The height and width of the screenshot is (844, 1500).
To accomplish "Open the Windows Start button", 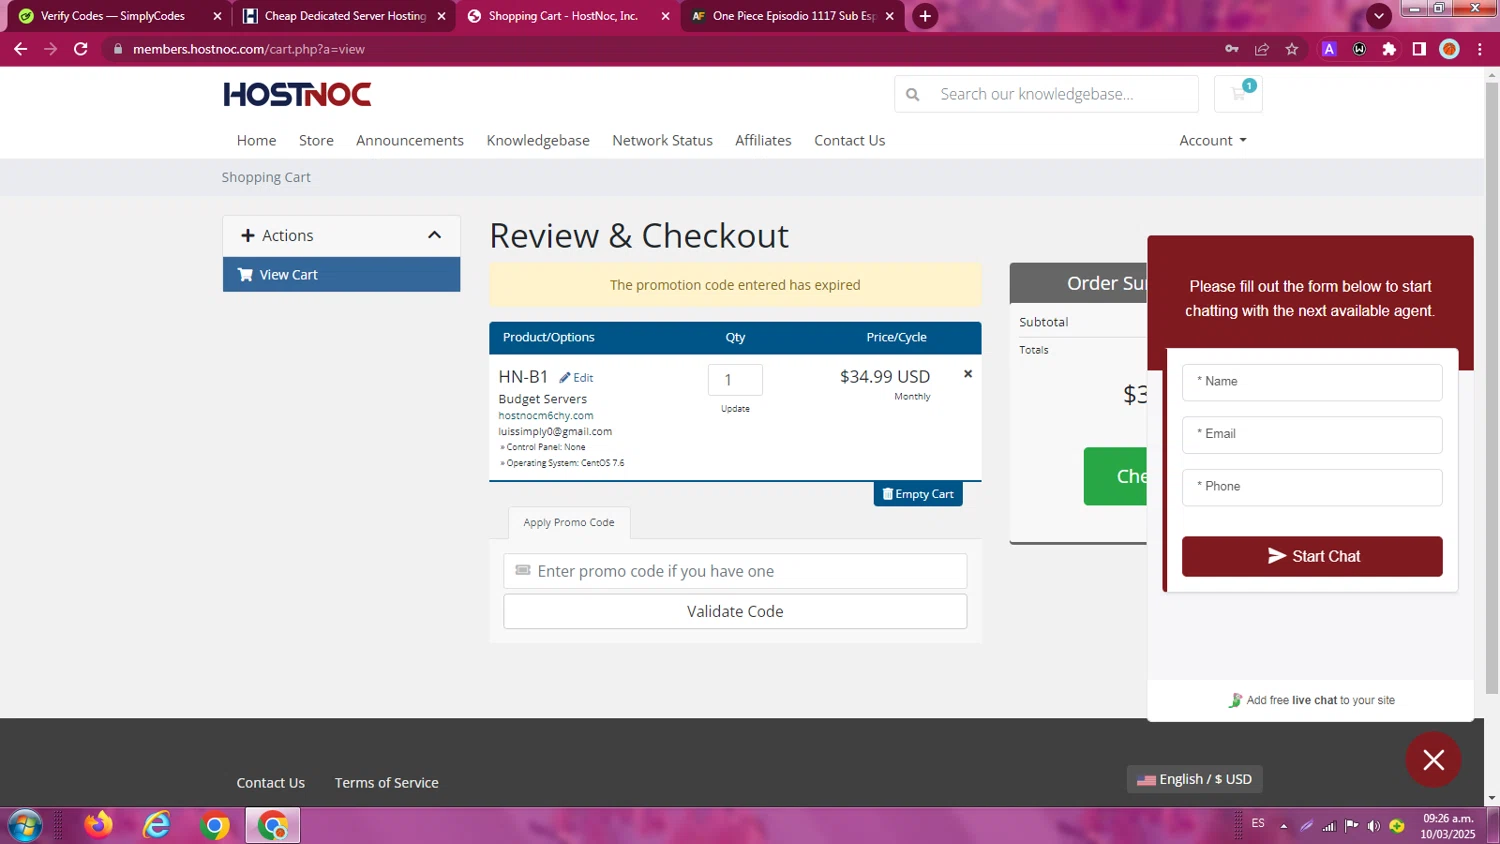I will pos(24,826).
